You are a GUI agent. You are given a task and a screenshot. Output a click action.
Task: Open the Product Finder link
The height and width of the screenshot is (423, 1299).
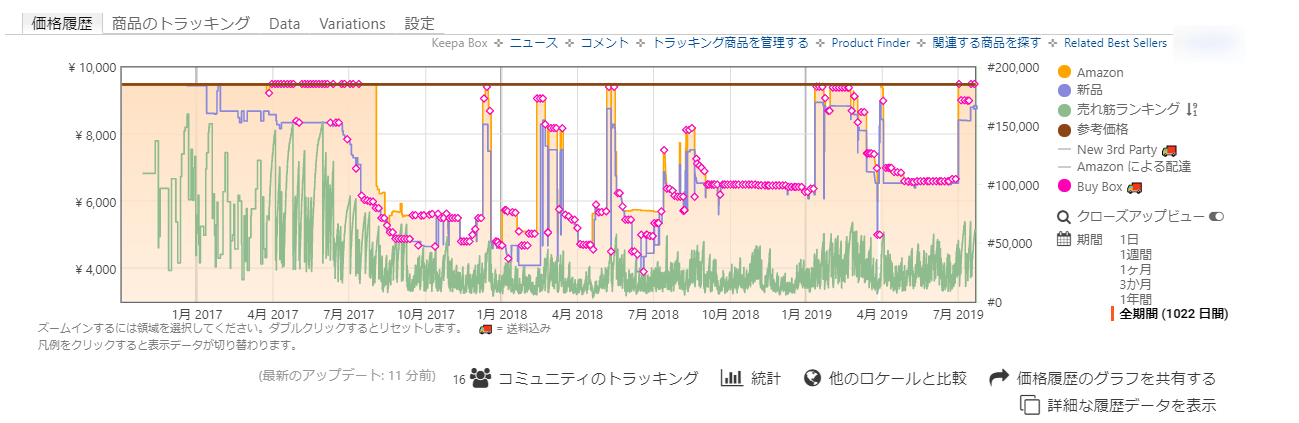[x=870, y=43]
